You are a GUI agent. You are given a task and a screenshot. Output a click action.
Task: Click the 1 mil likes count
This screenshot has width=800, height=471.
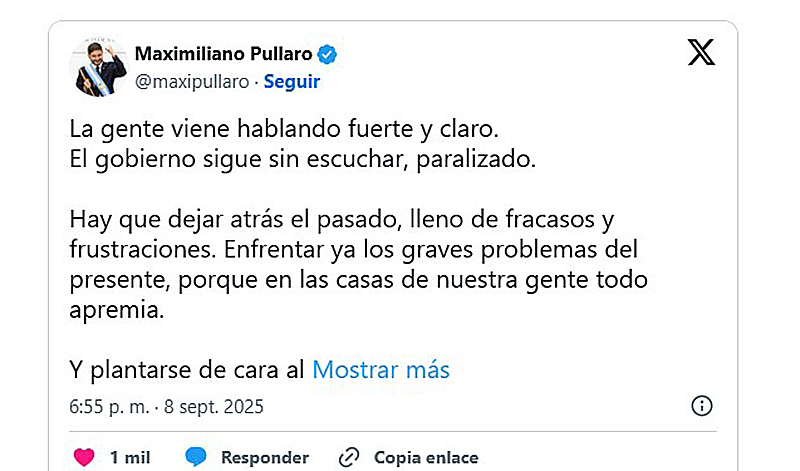(x=130, y=457)
